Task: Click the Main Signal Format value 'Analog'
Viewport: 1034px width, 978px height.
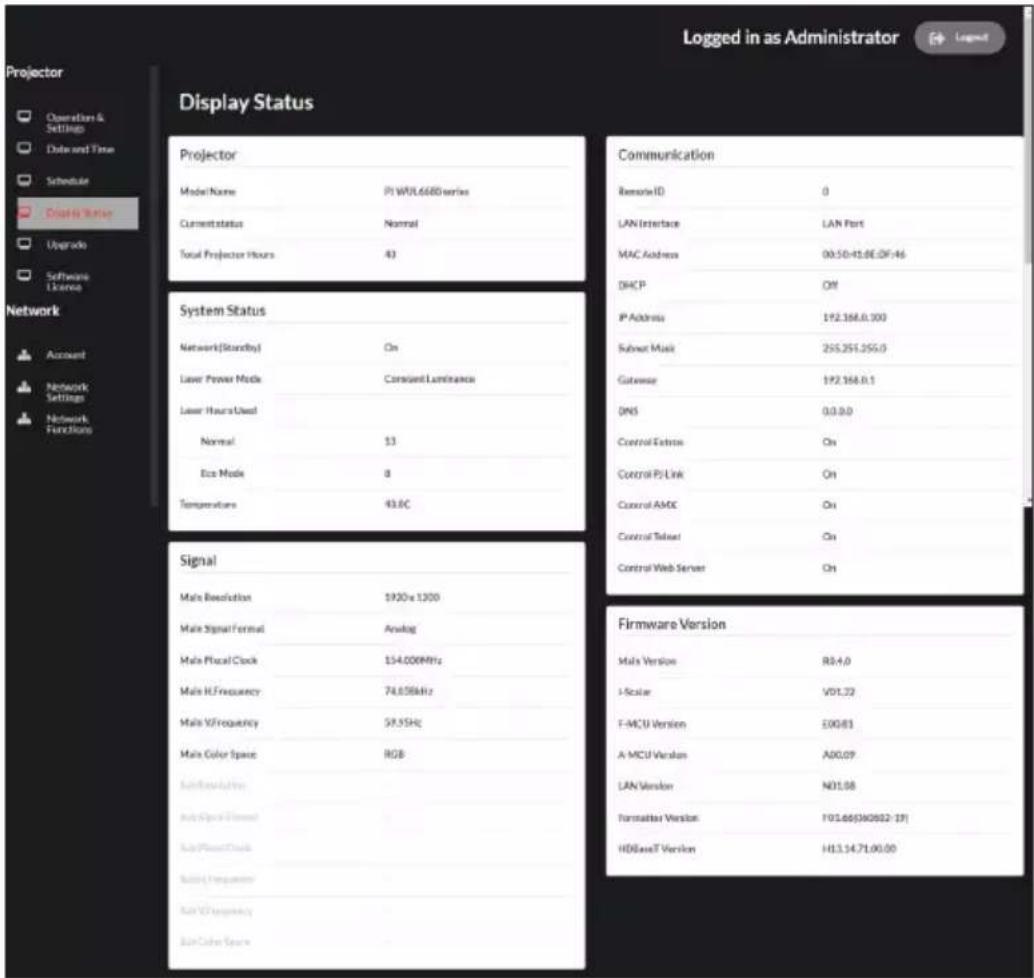Action: pos(400,629)
